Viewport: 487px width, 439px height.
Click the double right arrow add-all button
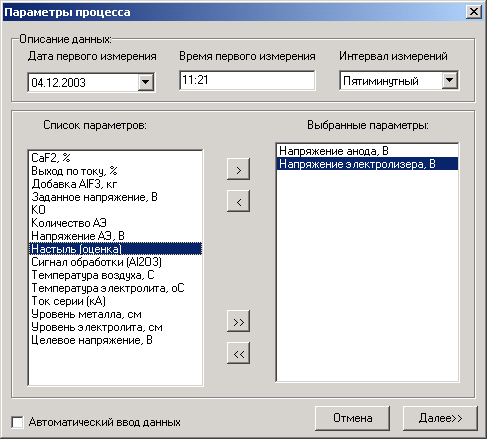pyautogui.click(x=238, y=321)
